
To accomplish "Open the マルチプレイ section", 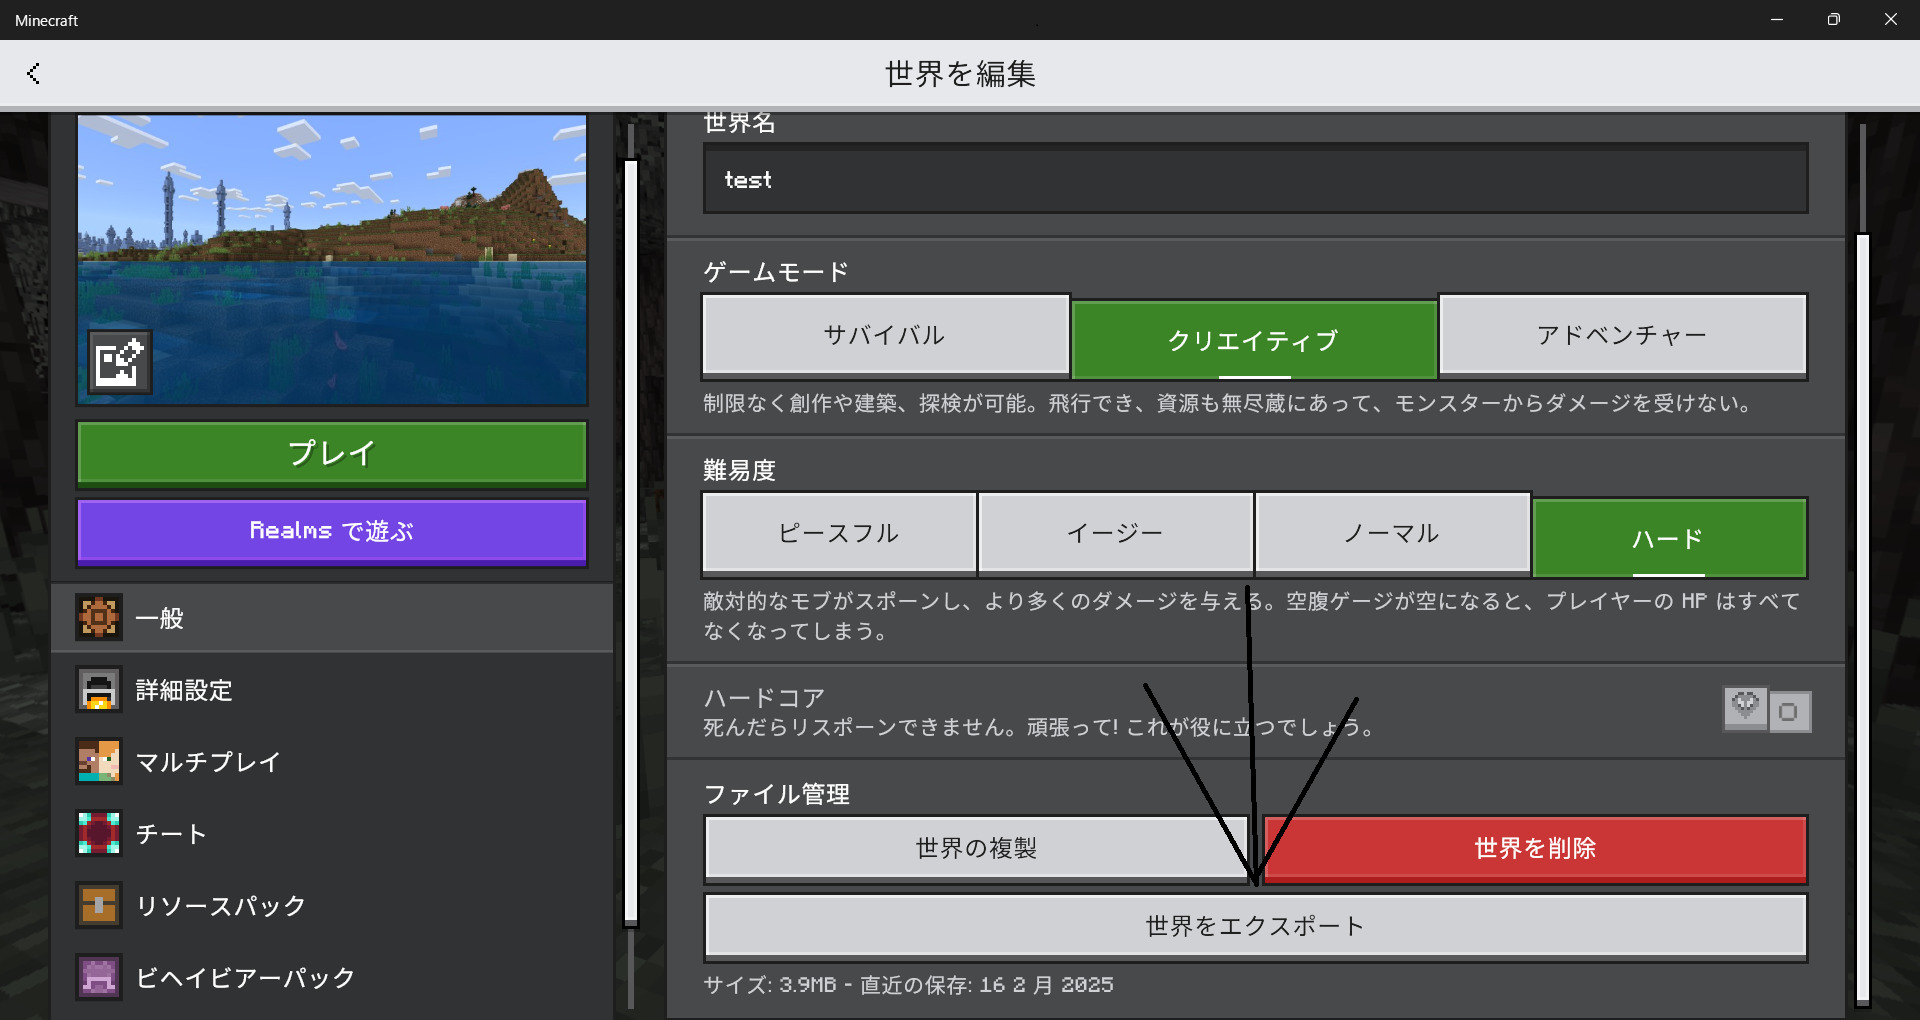I will click(332, 762).
